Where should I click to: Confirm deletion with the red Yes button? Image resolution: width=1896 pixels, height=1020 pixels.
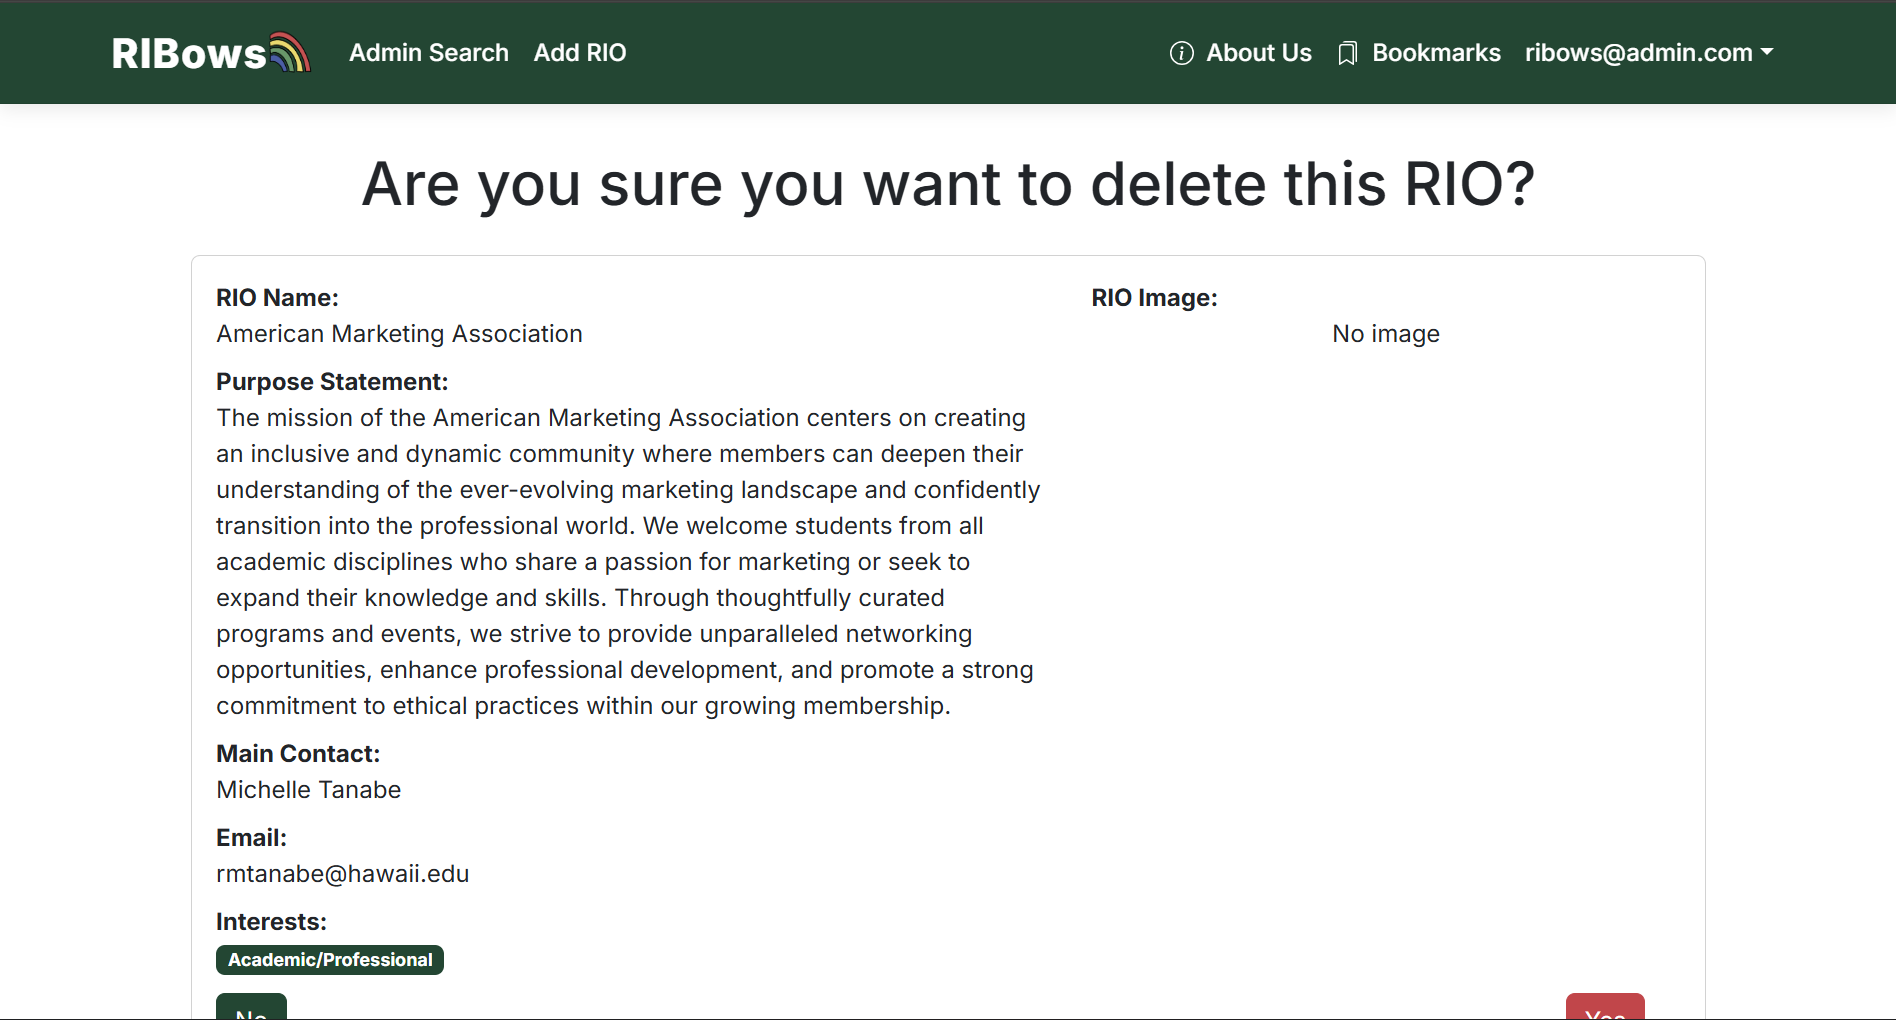(x=1604, y=1008)
